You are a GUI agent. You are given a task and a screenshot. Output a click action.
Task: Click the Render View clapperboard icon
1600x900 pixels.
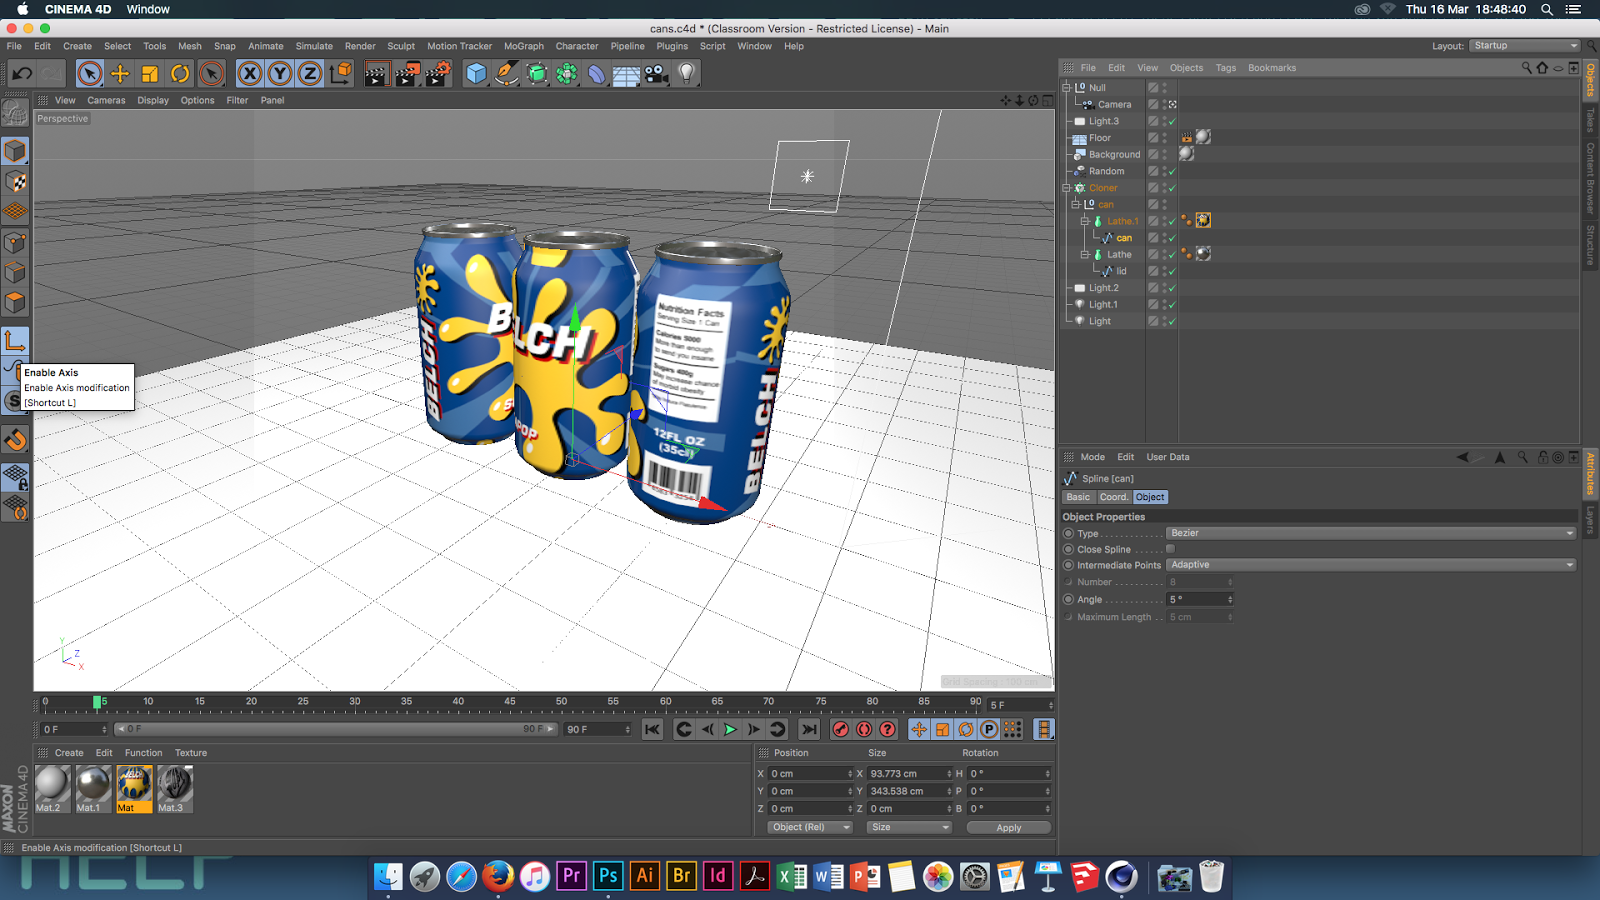click(x=376, y=73)
